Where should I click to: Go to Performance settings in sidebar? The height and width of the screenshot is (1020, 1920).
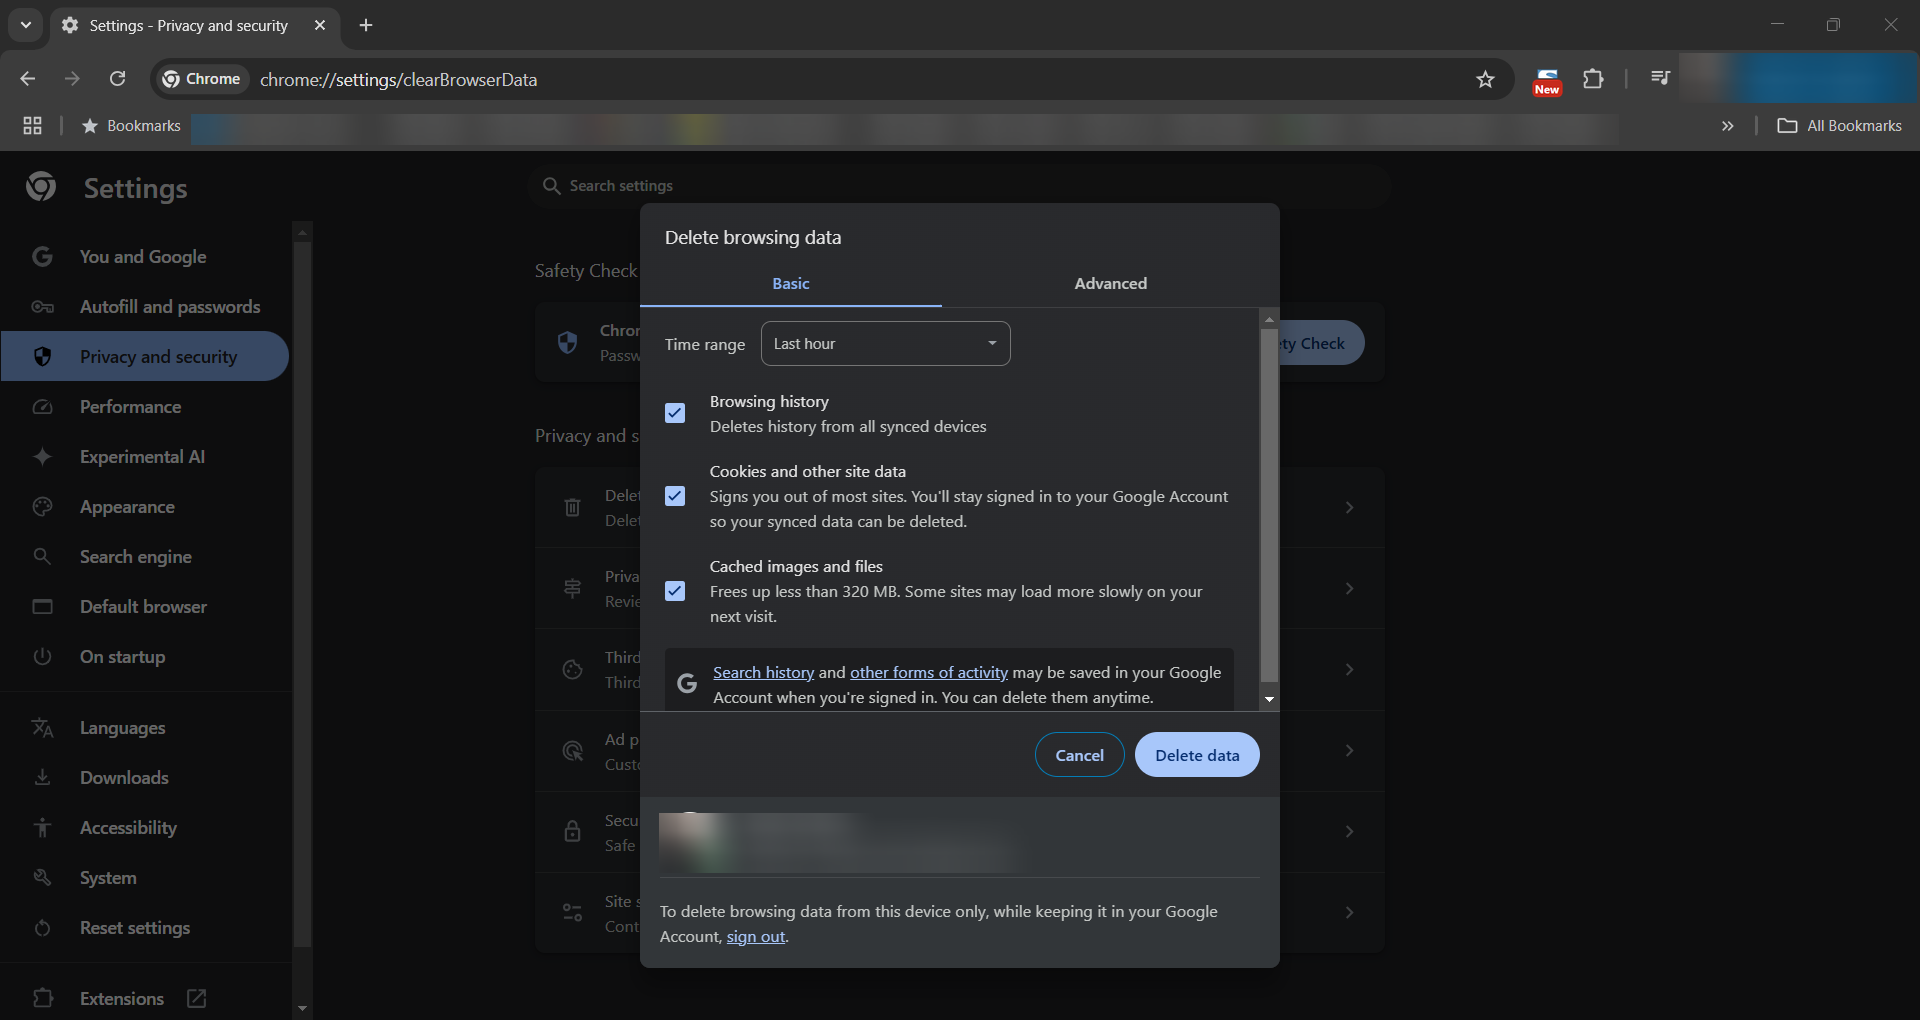(x=145, y=407)
